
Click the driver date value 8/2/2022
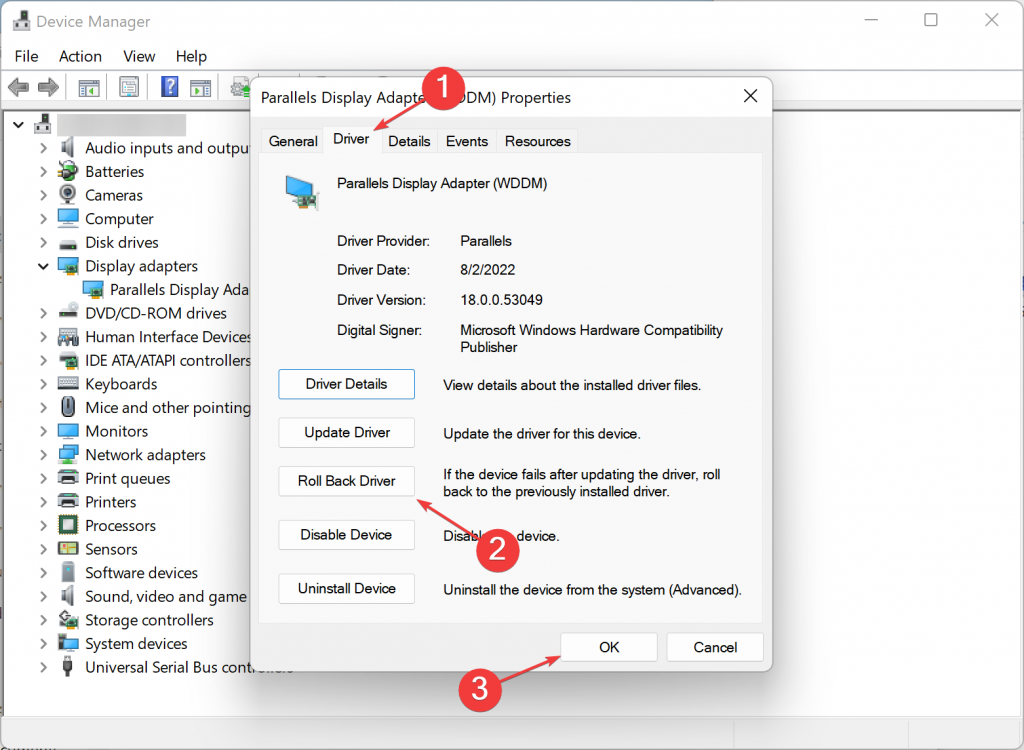click(x=488, y=270)
